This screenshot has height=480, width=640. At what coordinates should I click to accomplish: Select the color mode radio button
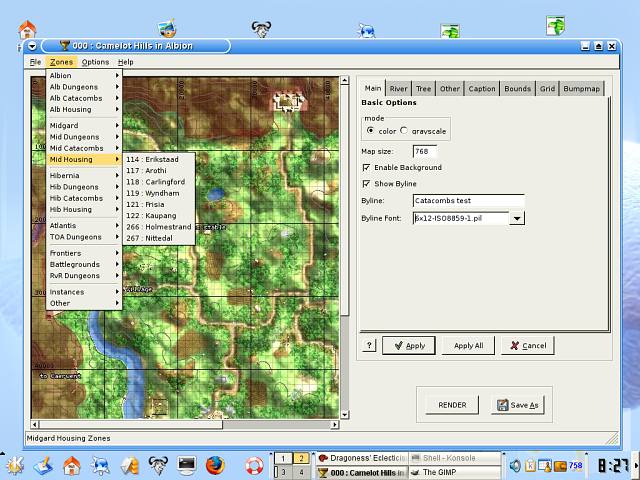pos(370,130)
